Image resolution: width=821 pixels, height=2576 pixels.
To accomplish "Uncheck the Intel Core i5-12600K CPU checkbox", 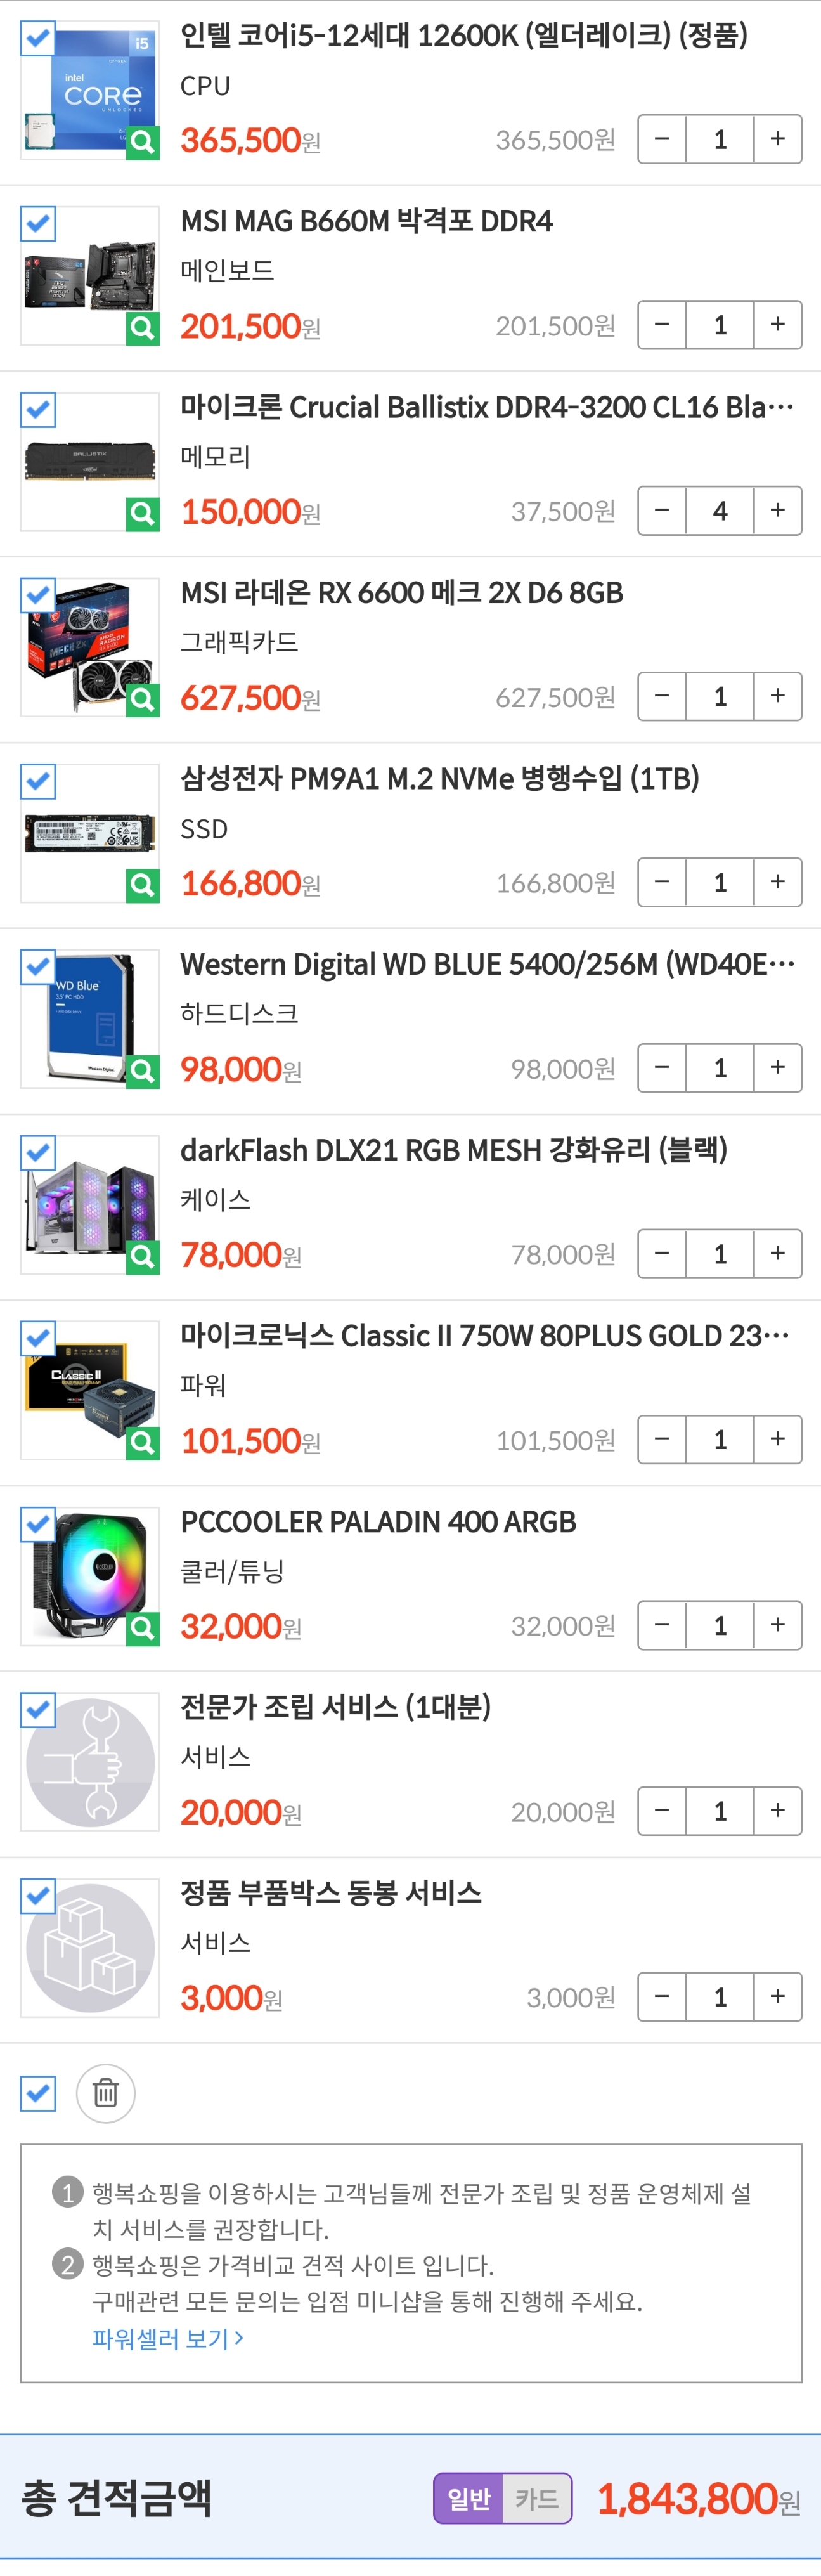I will [x=38, y=38].
